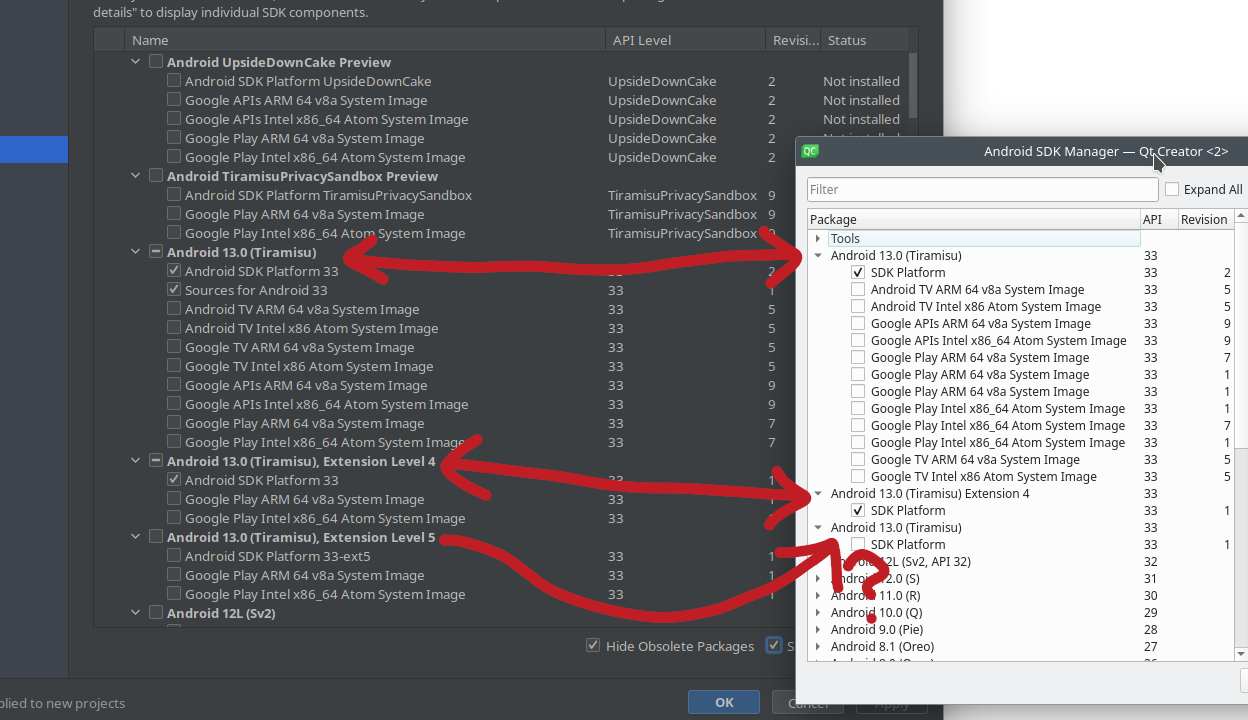Click the Package column header in Qt Creator
Screen dimensions: 1248x720
click(x=974, y=220)
